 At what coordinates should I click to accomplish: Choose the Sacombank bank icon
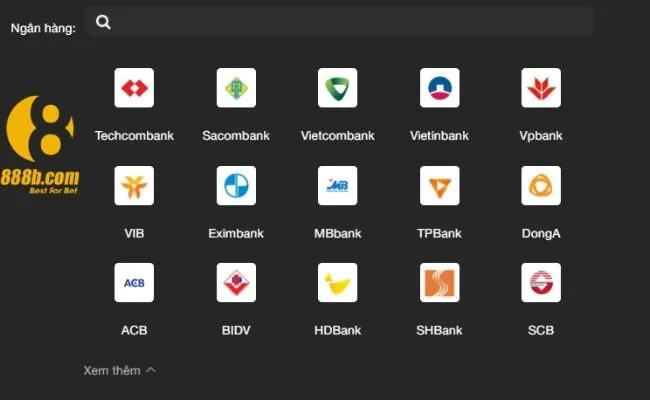[x=236, y=88]
